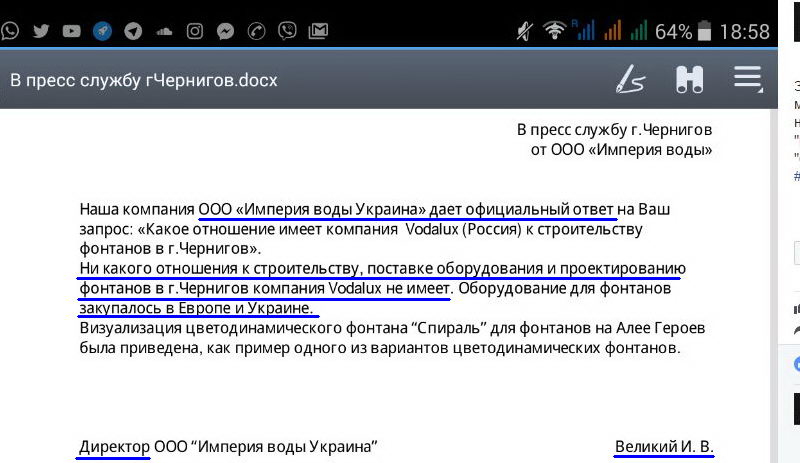
Task: Tap the Viber notification icon
Action: point(287,31)
